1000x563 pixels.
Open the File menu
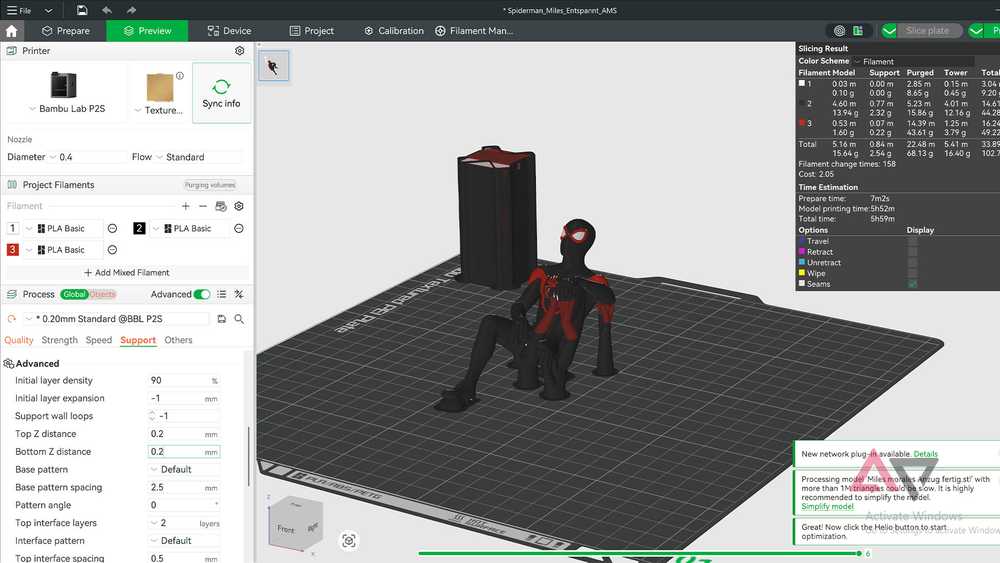[19, 10]
